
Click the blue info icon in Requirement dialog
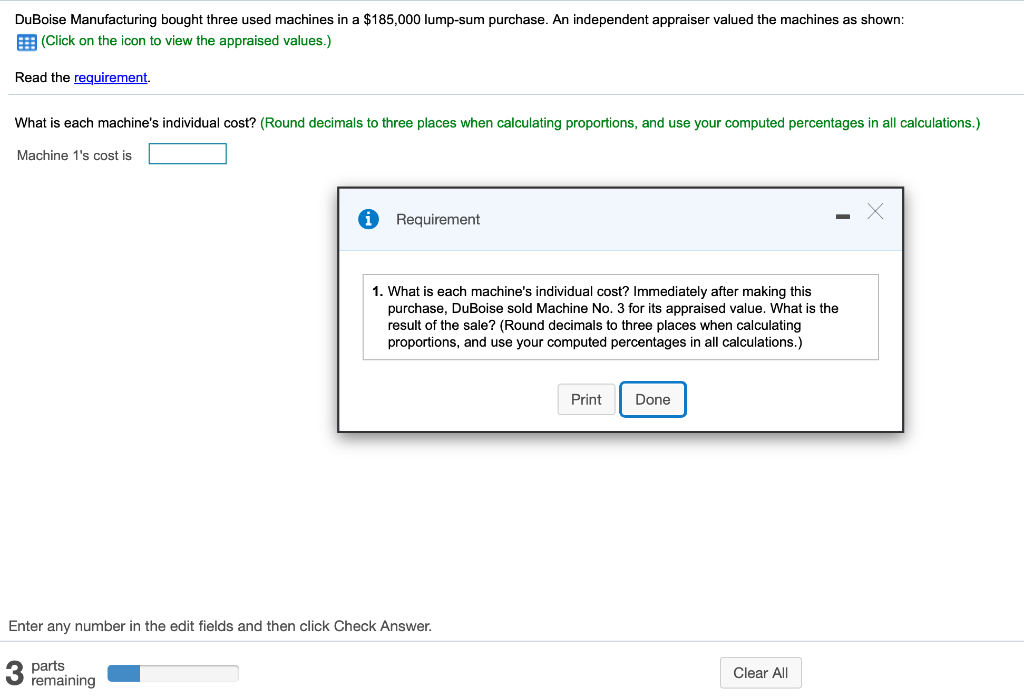(368, 219)
